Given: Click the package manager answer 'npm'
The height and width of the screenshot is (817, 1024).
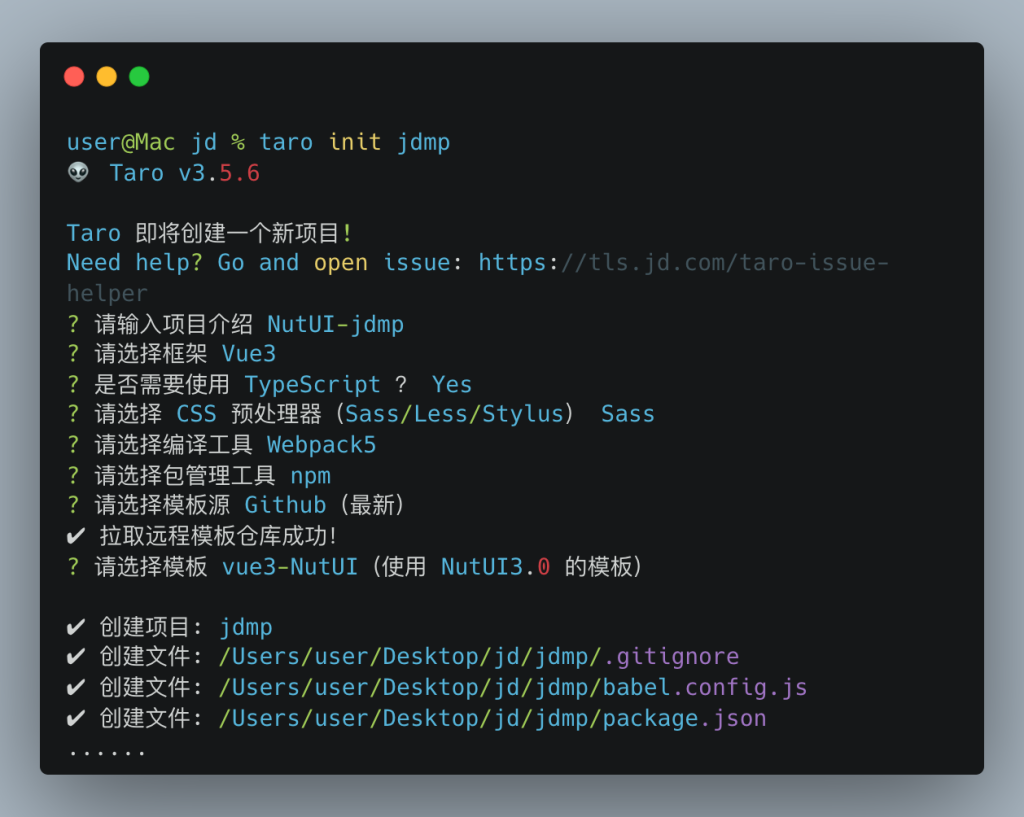Looking at the screenshot, I should [310, 476].
